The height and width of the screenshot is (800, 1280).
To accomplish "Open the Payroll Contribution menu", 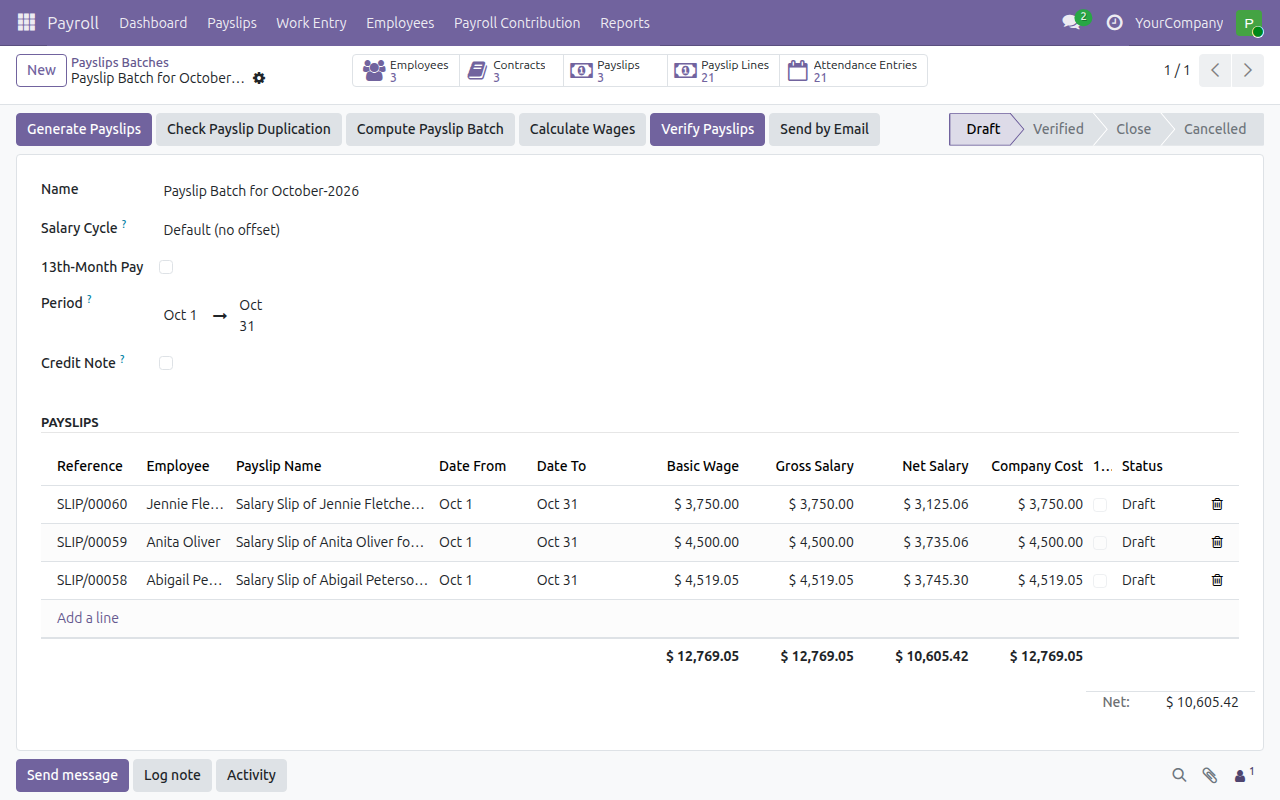I will coord(517,22).
